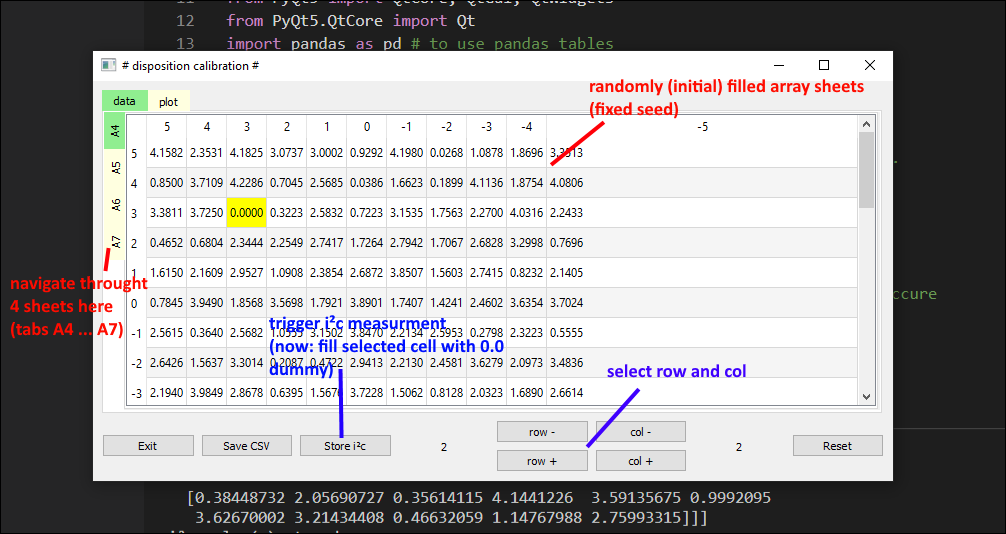The height and width of the screenshot is (534, 1006).
Task: Click cell with value 2.3531
Action: 207,153
